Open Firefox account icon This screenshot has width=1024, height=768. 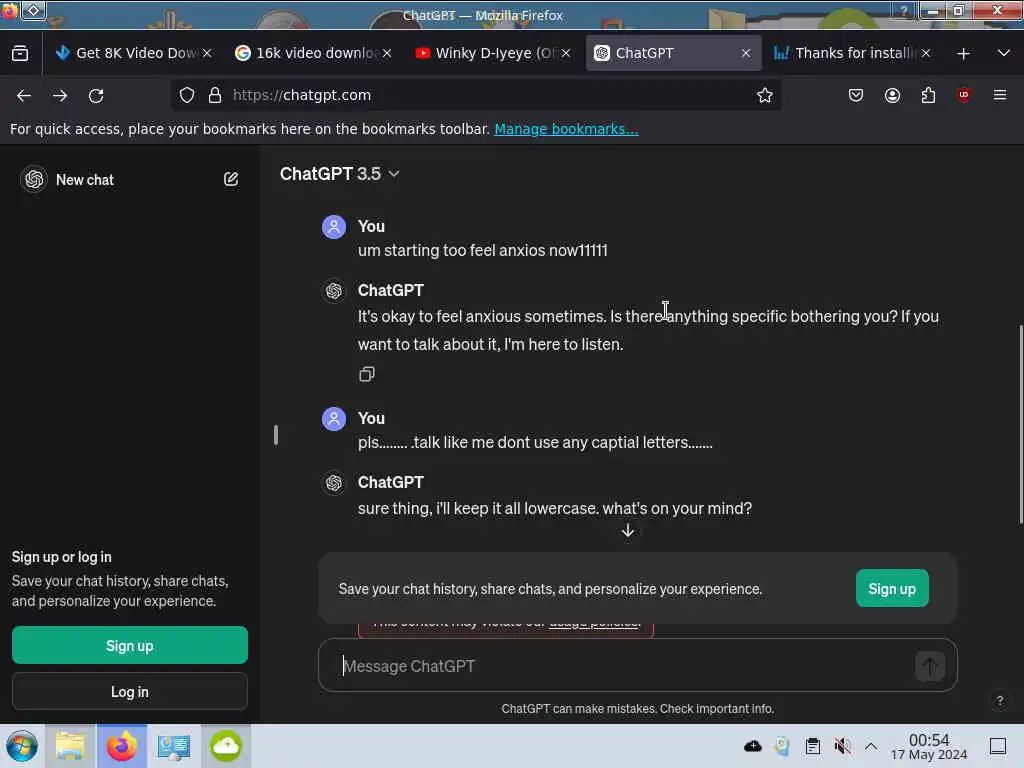pyautogui.click(x=892, y=95)
